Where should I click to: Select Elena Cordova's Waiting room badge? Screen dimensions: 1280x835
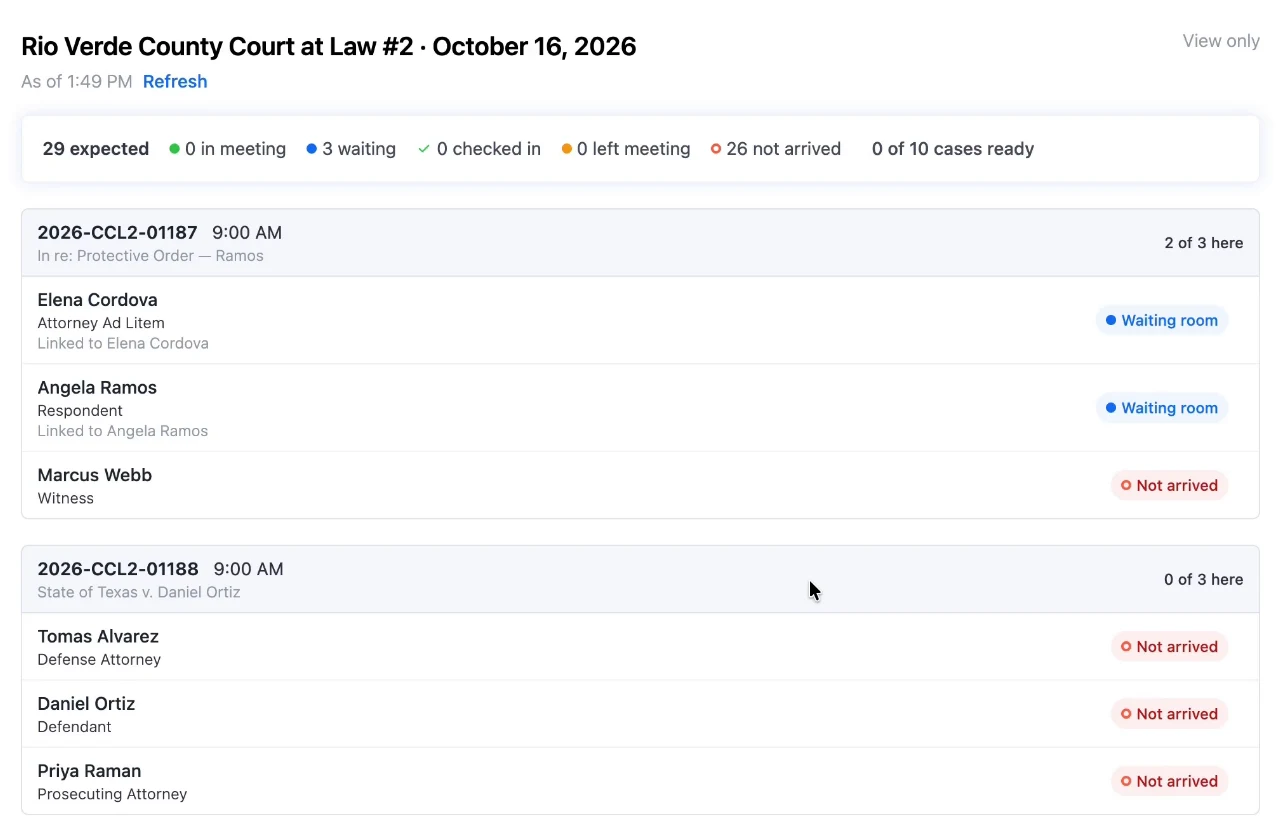point(1162,321)
